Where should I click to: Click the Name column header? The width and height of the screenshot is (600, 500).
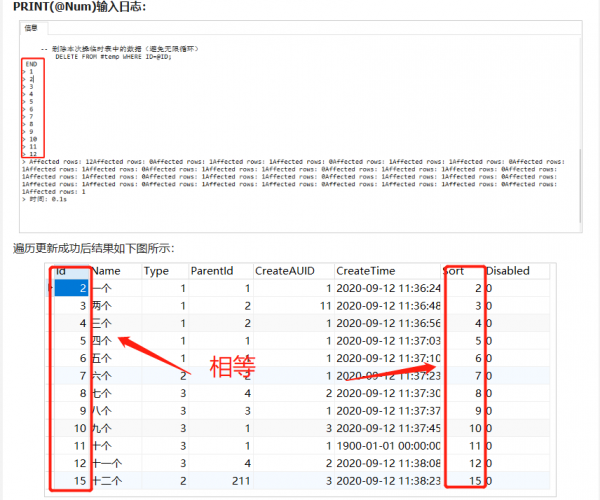click(116, 271)
